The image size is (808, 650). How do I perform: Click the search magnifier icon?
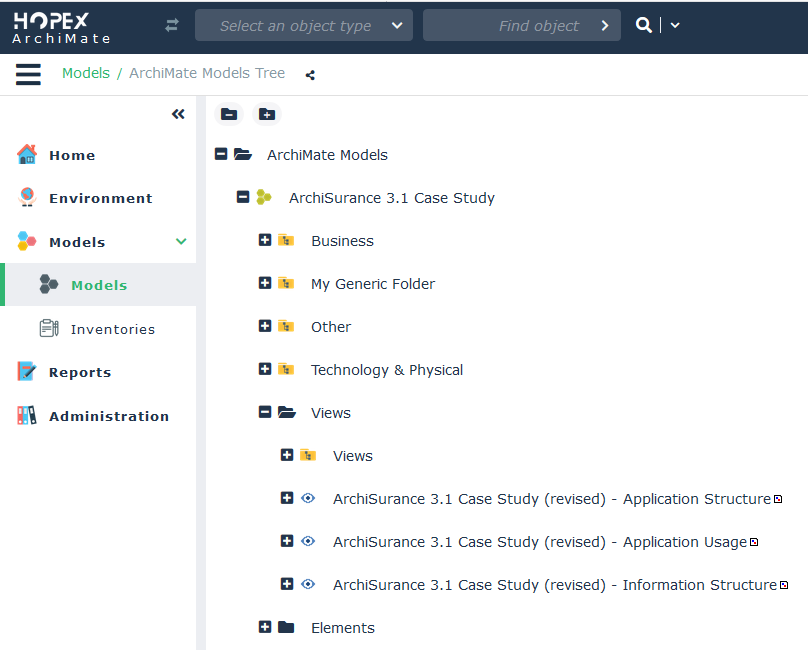pyautogui.click(x=643, y=25)
